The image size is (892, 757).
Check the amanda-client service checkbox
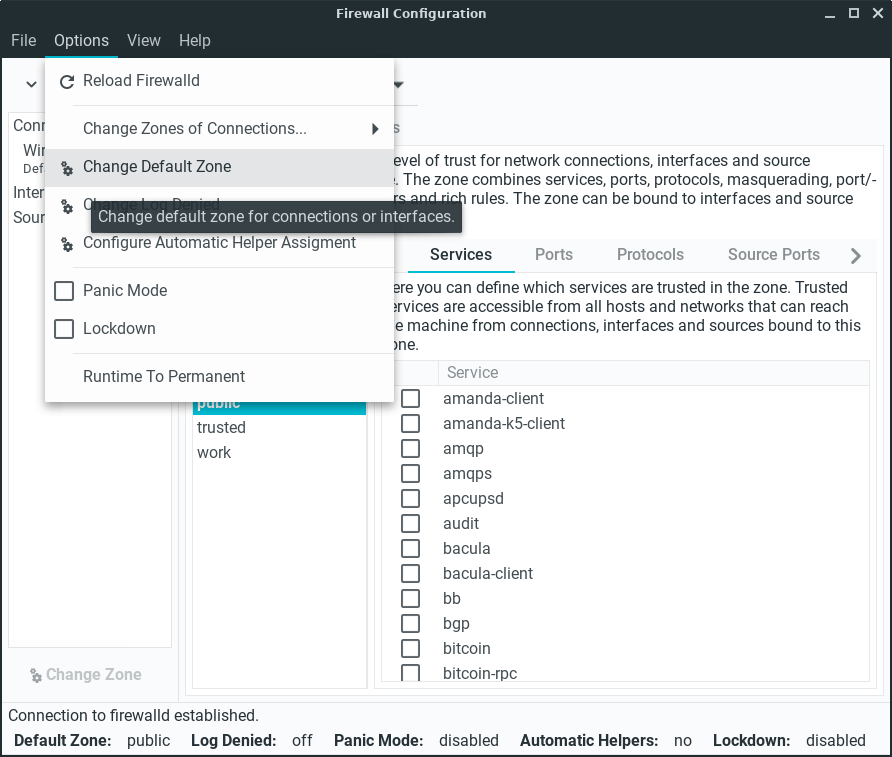[x=410, y=399]
